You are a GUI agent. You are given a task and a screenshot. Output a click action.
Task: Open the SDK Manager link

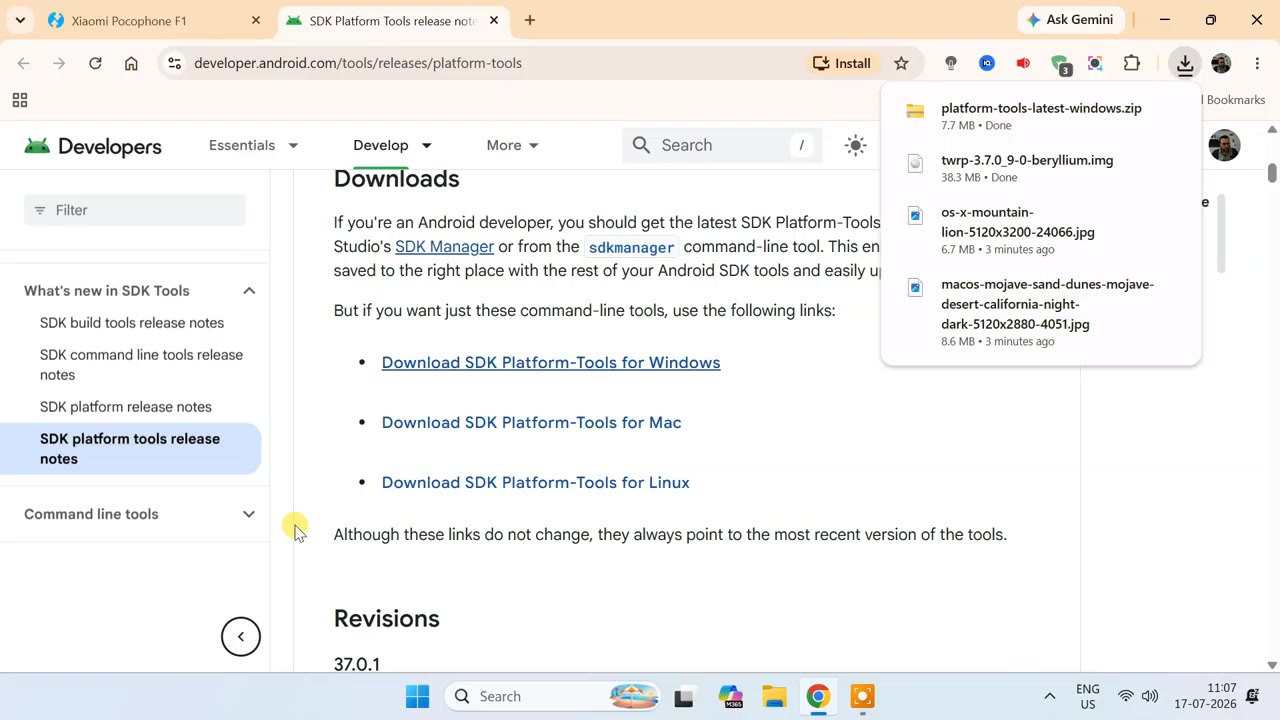tap(444, 247)
